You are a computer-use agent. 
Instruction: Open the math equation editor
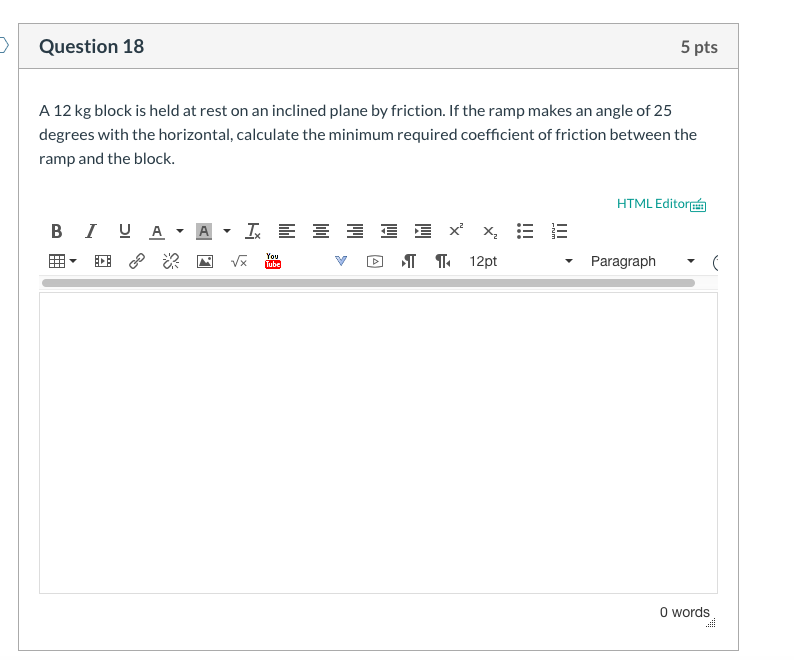pos(239,261)
